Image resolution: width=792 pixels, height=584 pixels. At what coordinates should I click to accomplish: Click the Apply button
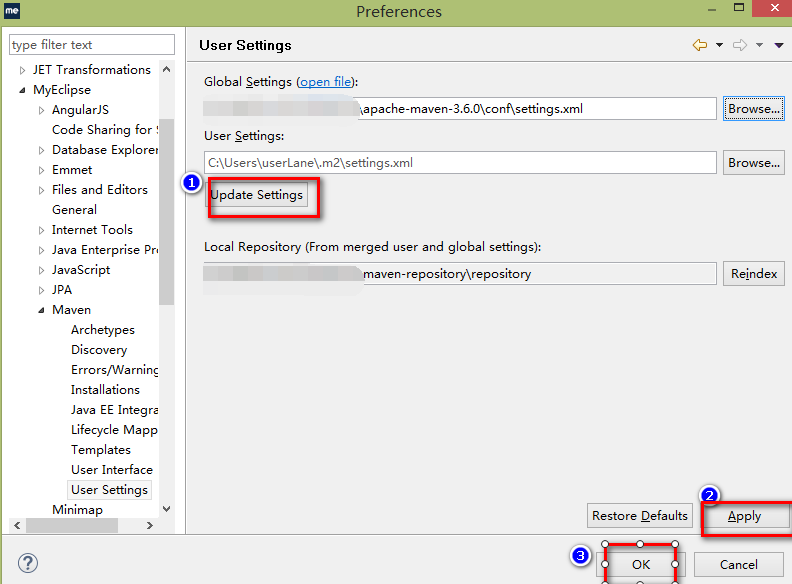coord(745,516)
